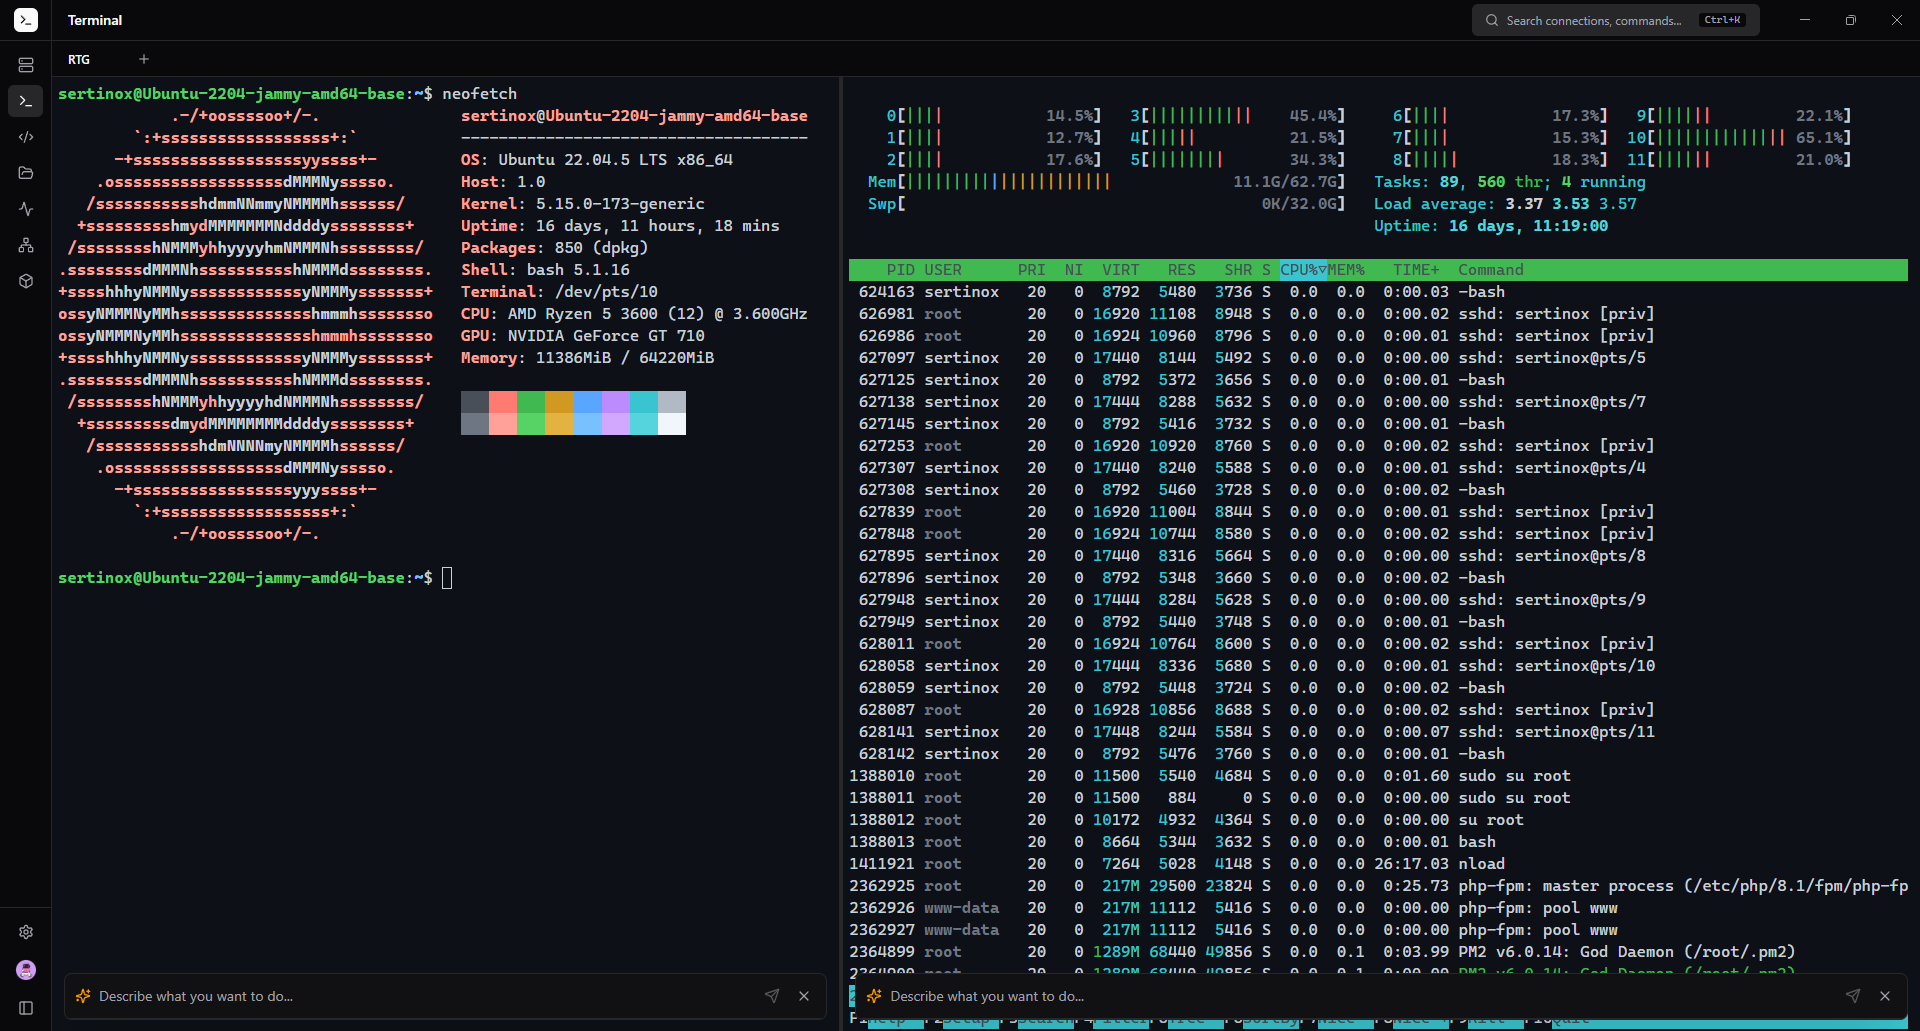Switch to the RTG terminal tab
Image resolution: width=1920 pixels, height=1031 pixels.
tap(79, 60)
